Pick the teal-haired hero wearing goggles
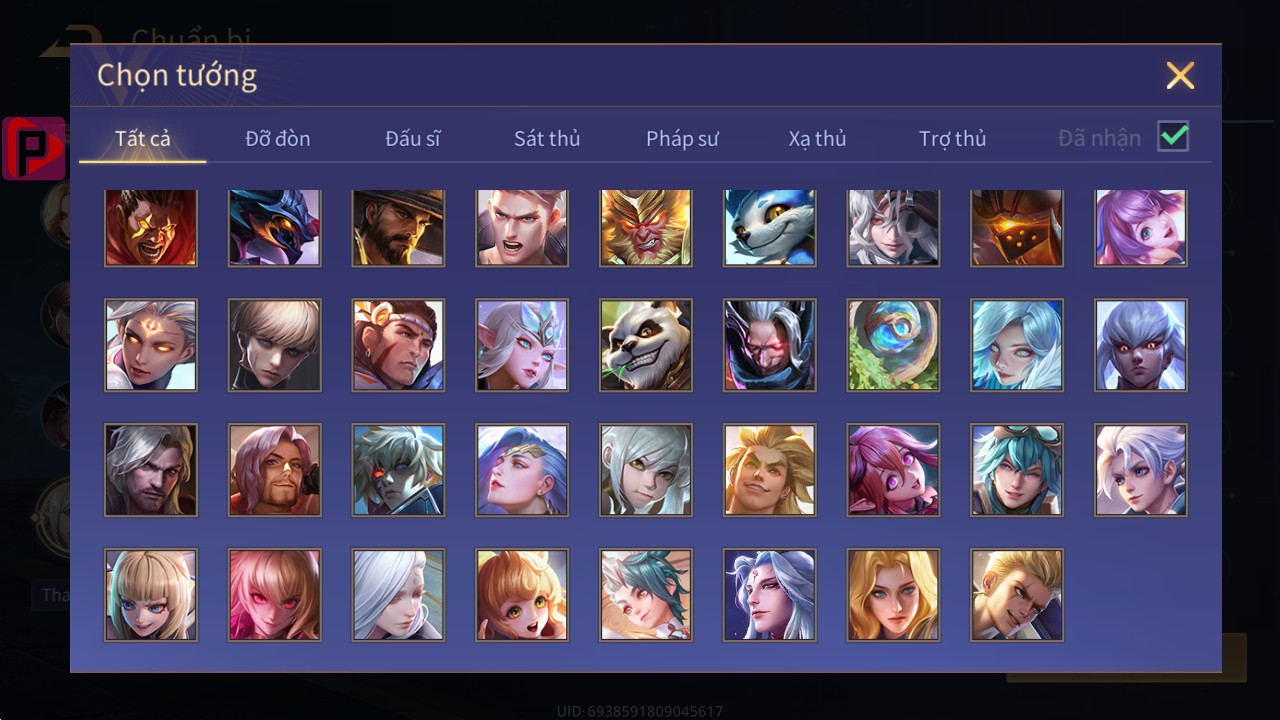 point(1017,470)
